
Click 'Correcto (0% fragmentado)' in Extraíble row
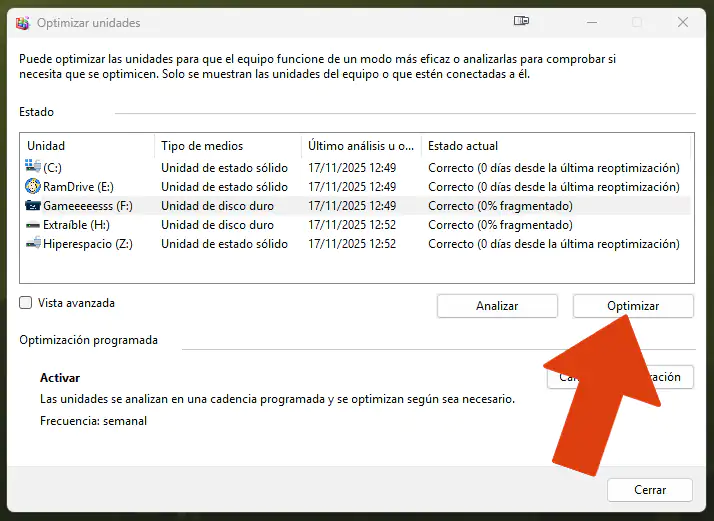(x=500, y=225)
